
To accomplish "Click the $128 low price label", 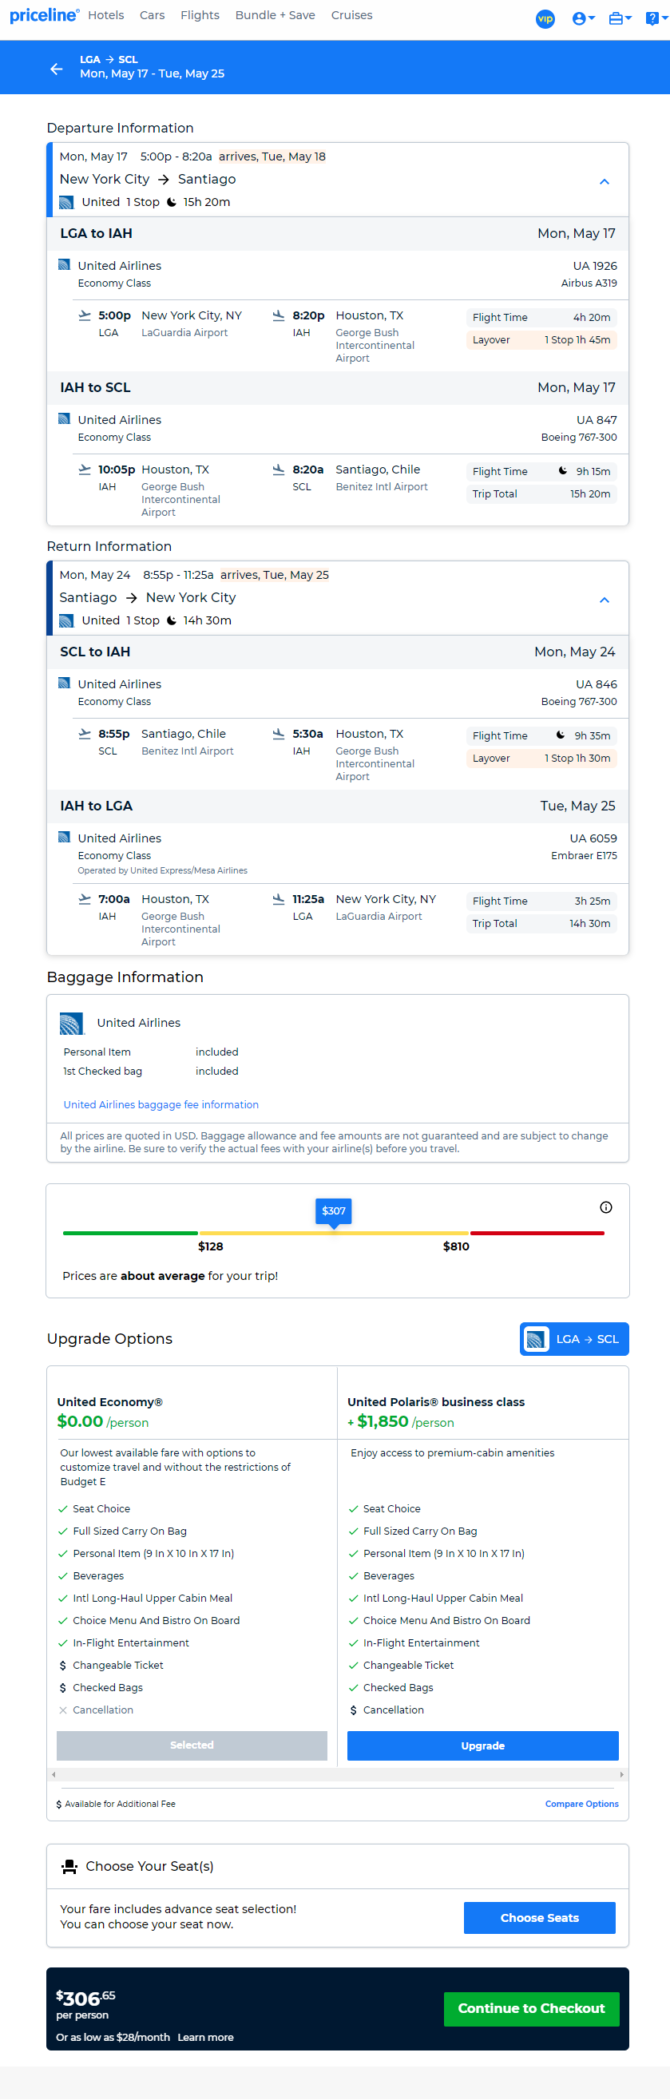I will 210,1246.
